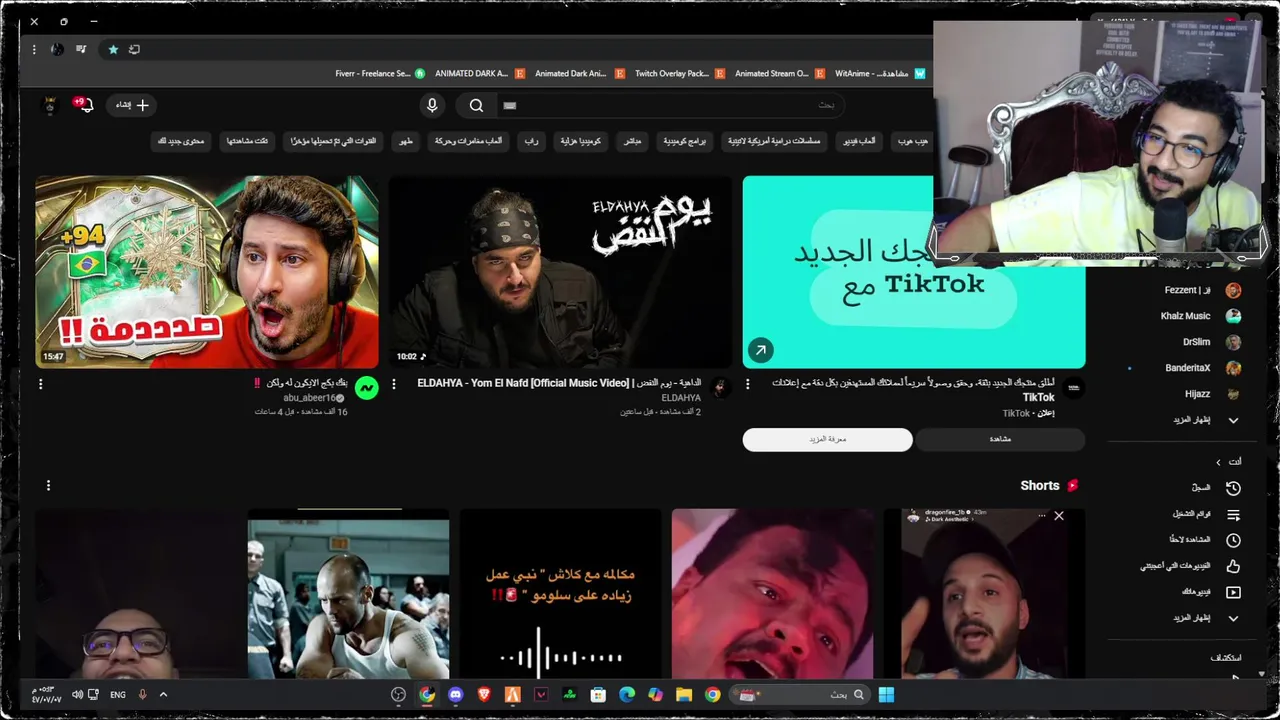Close the dragonfire_1b Short overlay with X

(1058, 516)
